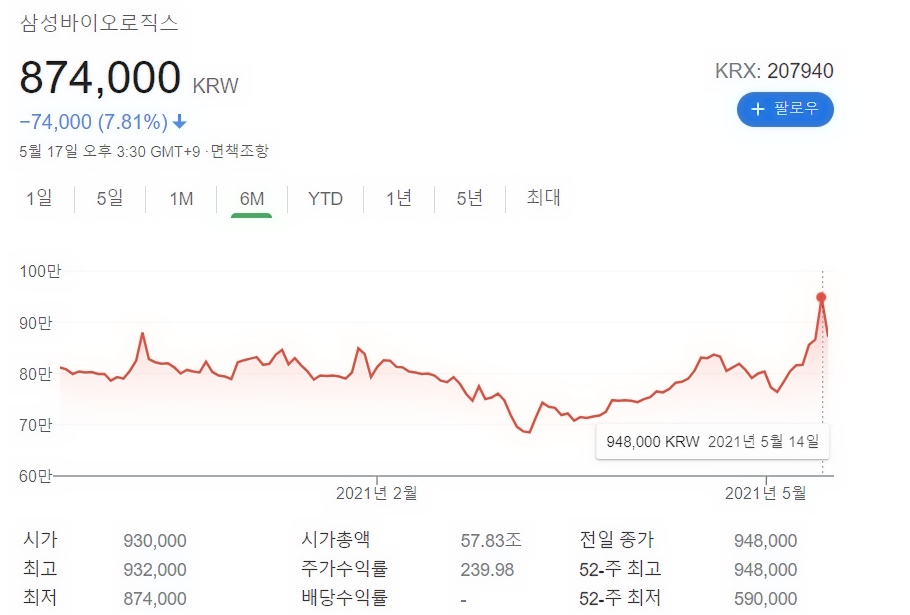The image size is (910, 615).
Task: Click the 2021년 5월 axis label
Action: click(765, 493)
